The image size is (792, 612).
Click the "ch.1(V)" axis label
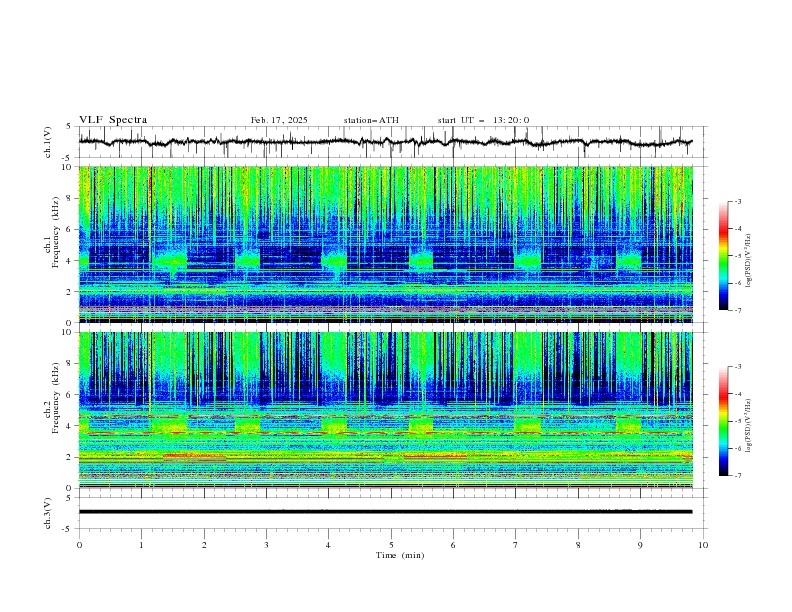[48, 142]
